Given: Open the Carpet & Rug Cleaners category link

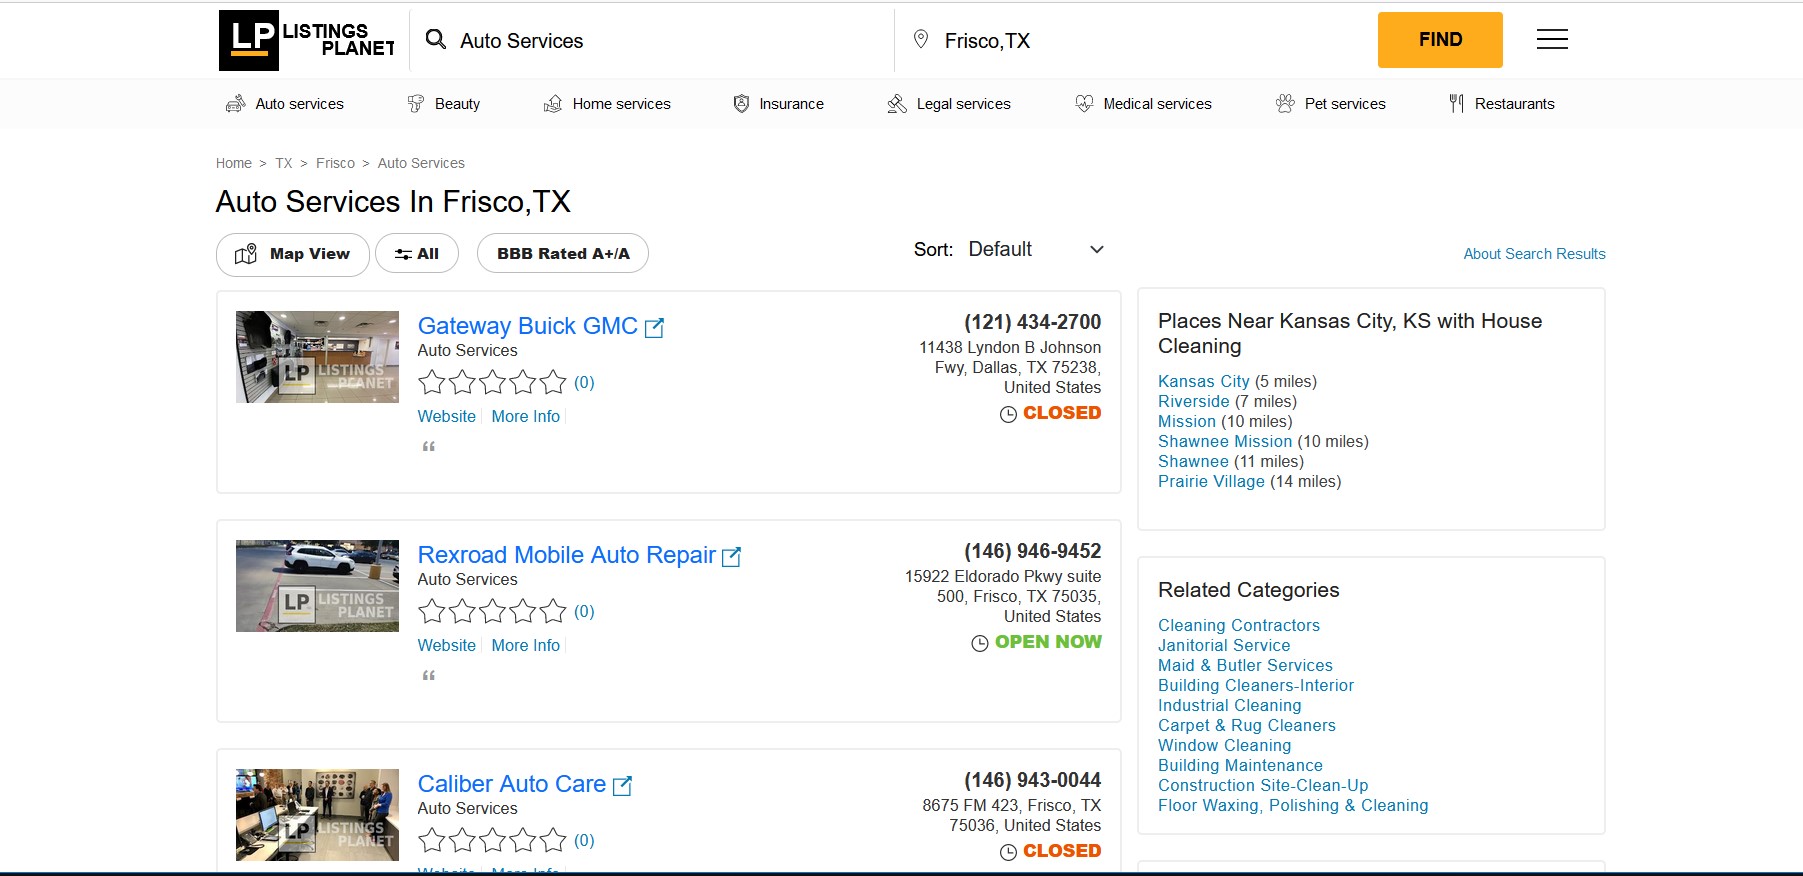Looking at the screenshot, I should [x=1246, y=725].
